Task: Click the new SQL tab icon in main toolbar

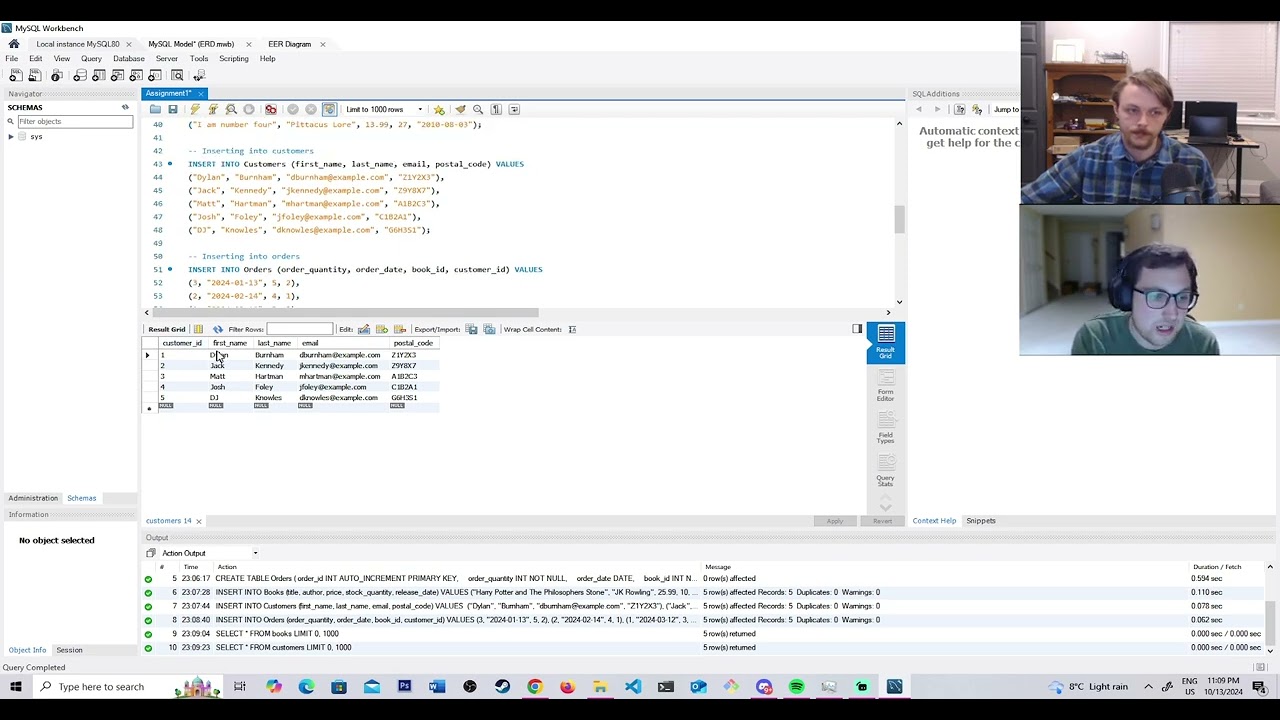Action: point(14,76)
